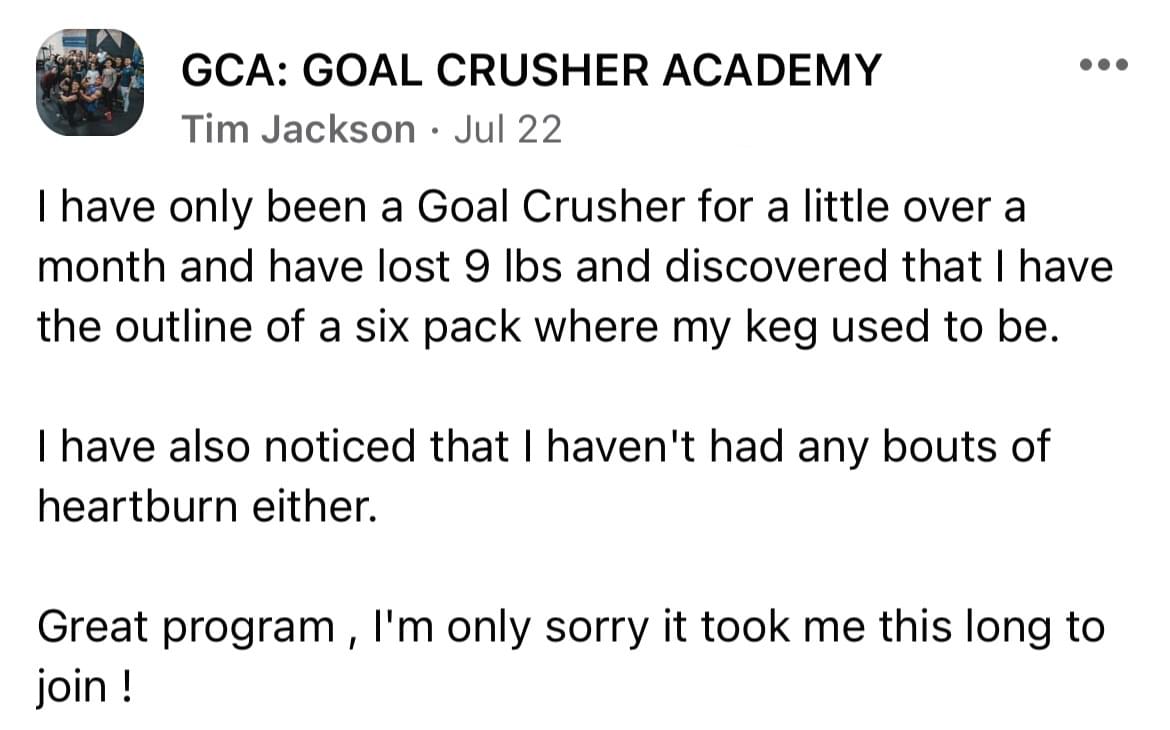This screenshot has width=1170, height=730.
Task: Click the paragraph about losing 9 lbs
Action: 575,266
